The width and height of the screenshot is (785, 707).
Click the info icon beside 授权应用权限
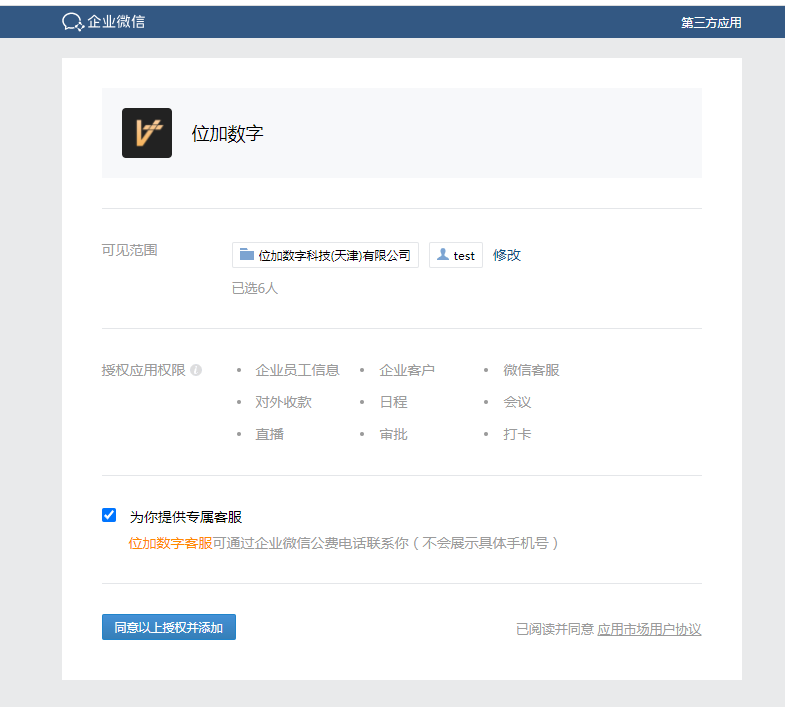[196, 370]
